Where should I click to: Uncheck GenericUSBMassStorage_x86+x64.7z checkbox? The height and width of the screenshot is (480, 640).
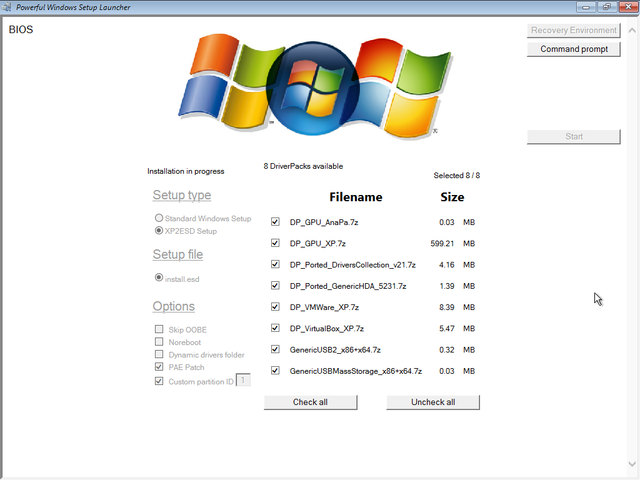coord(275,371)
